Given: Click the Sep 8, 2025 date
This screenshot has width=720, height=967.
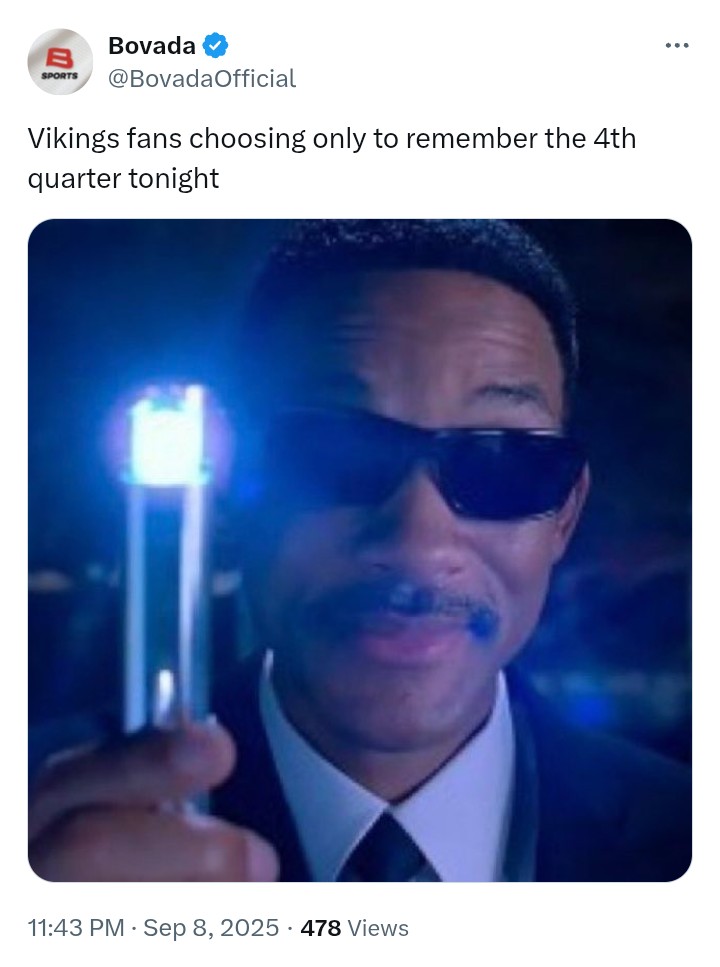Looking at the screenshot, I should click(x=211, y=928).
